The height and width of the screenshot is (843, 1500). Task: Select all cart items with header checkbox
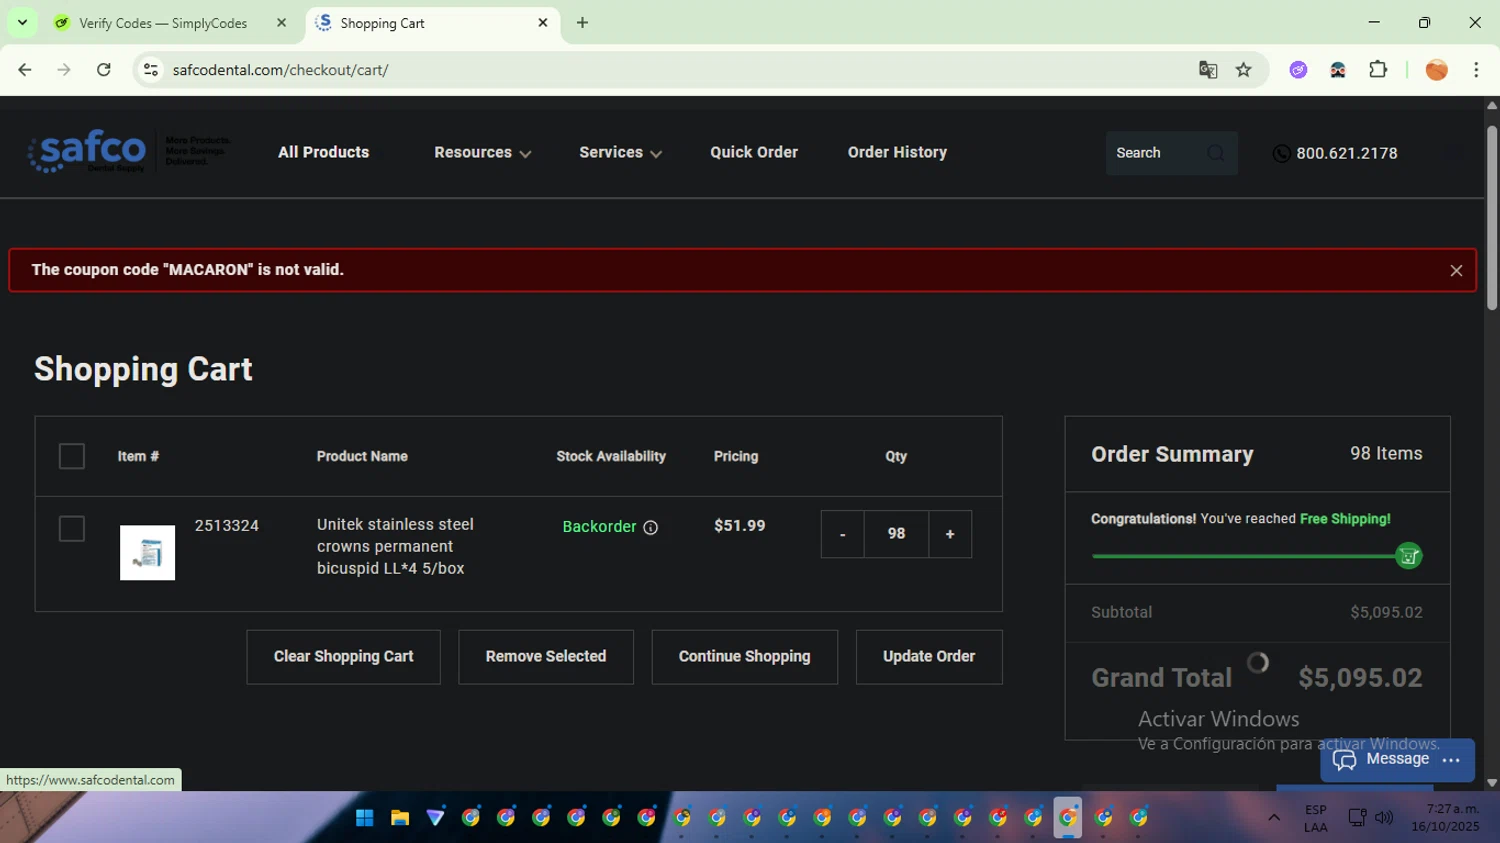click(x=72, y=456)
